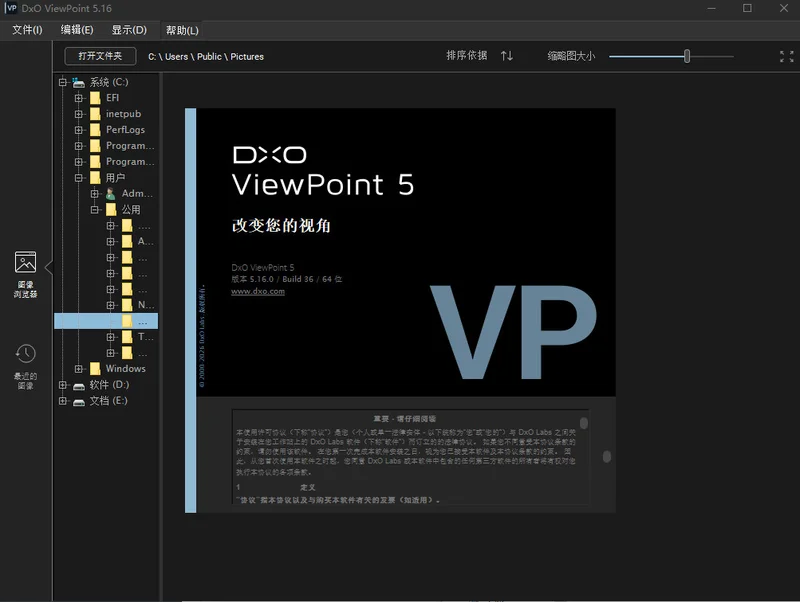The height and width of the screenshot is (602, 800).
Task: Click the 排序依据 sort-by control
Action: pos(467,56)
